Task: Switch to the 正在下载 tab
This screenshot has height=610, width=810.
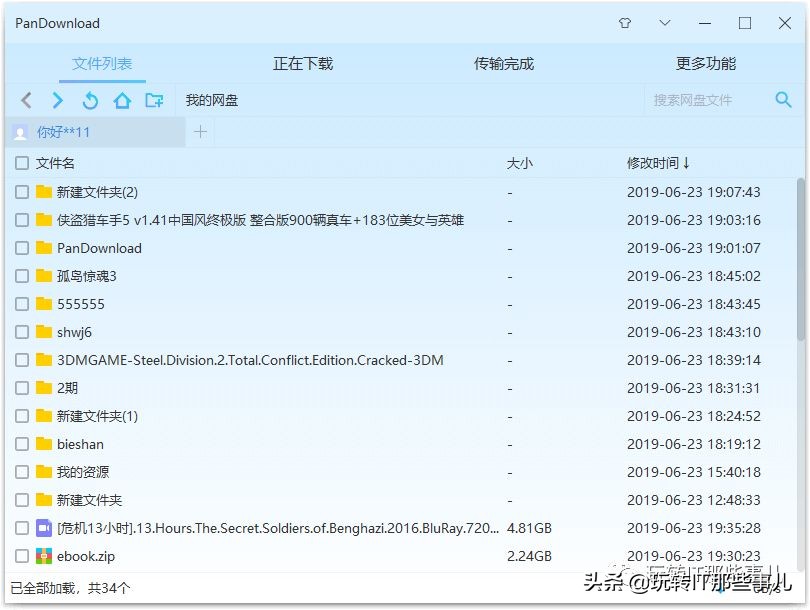Action: tap(302, 62)
